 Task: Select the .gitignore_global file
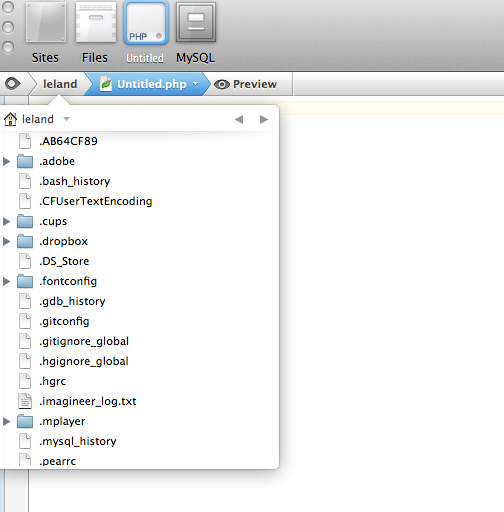click(139, 341)
